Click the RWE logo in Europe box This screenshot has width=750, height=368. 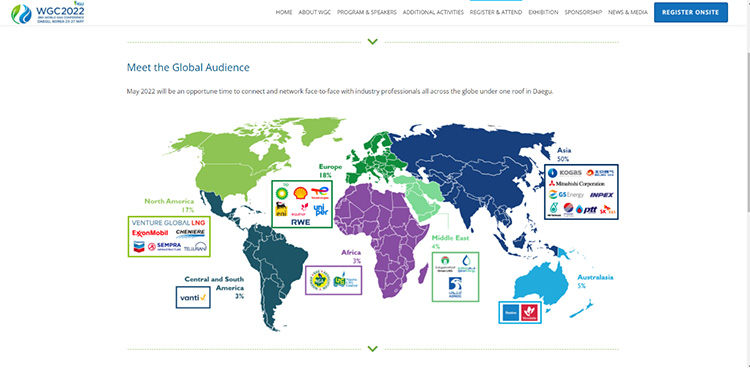300,222
